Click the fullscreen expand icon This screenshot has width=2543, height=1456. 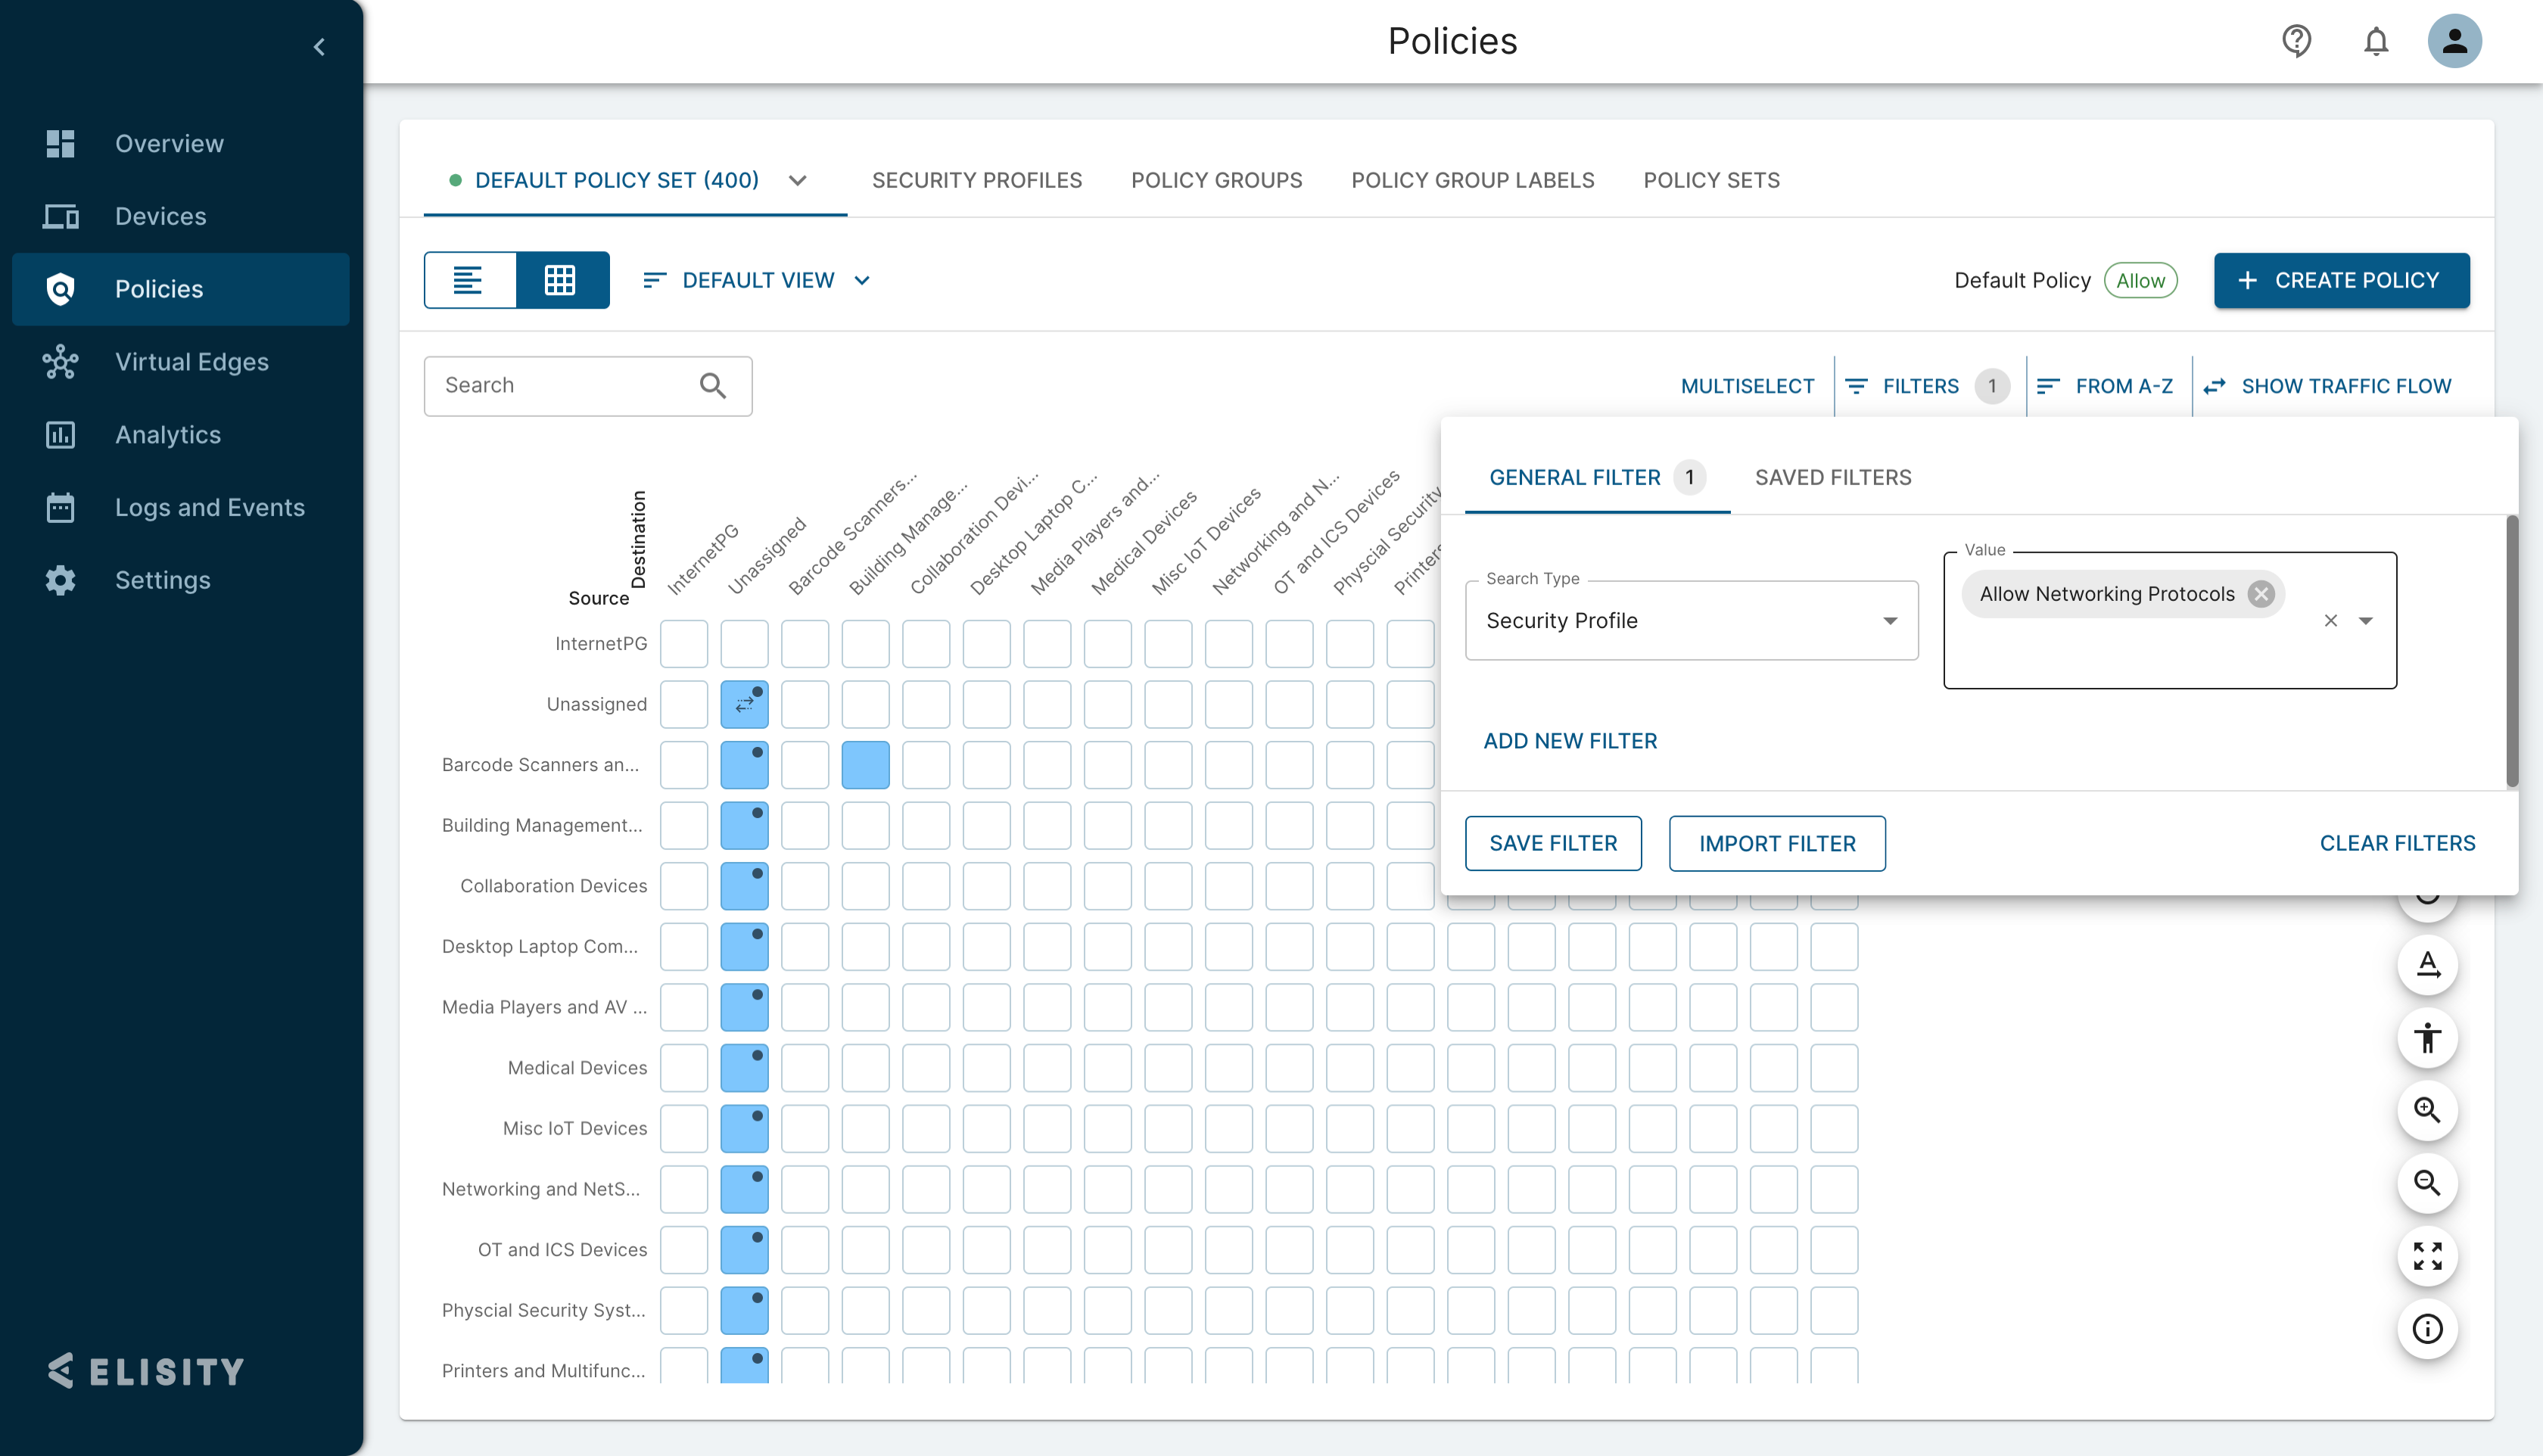click(x=2427, y=1256)
